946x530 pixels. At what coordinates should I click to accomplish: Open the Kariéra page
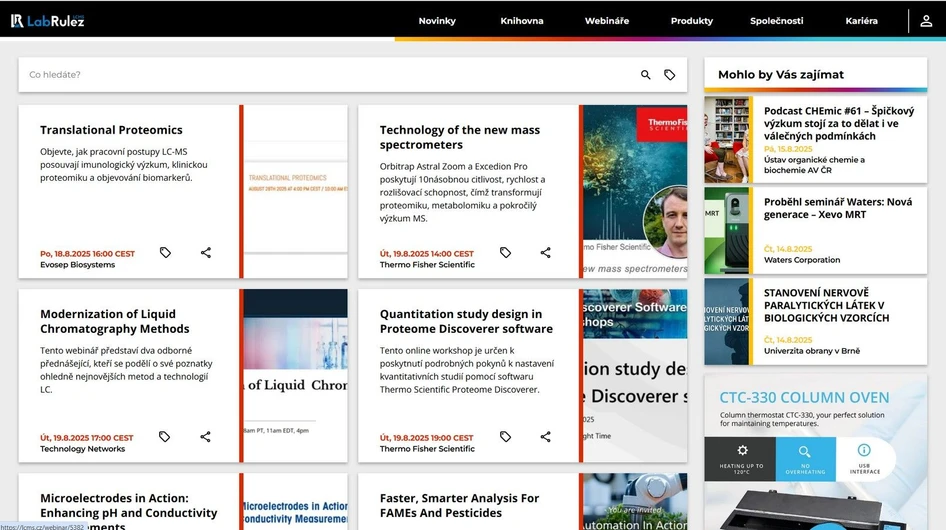[861, 21]
